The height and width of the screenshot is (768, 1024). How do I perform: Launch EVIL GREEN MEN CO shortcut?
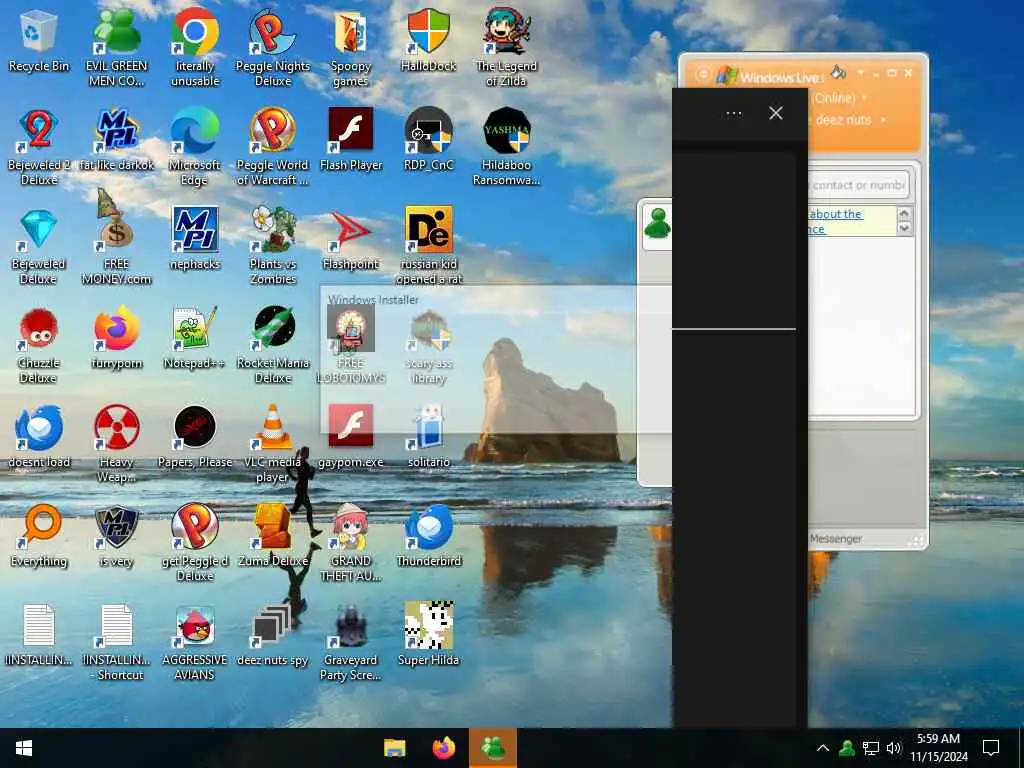(116, 46)
